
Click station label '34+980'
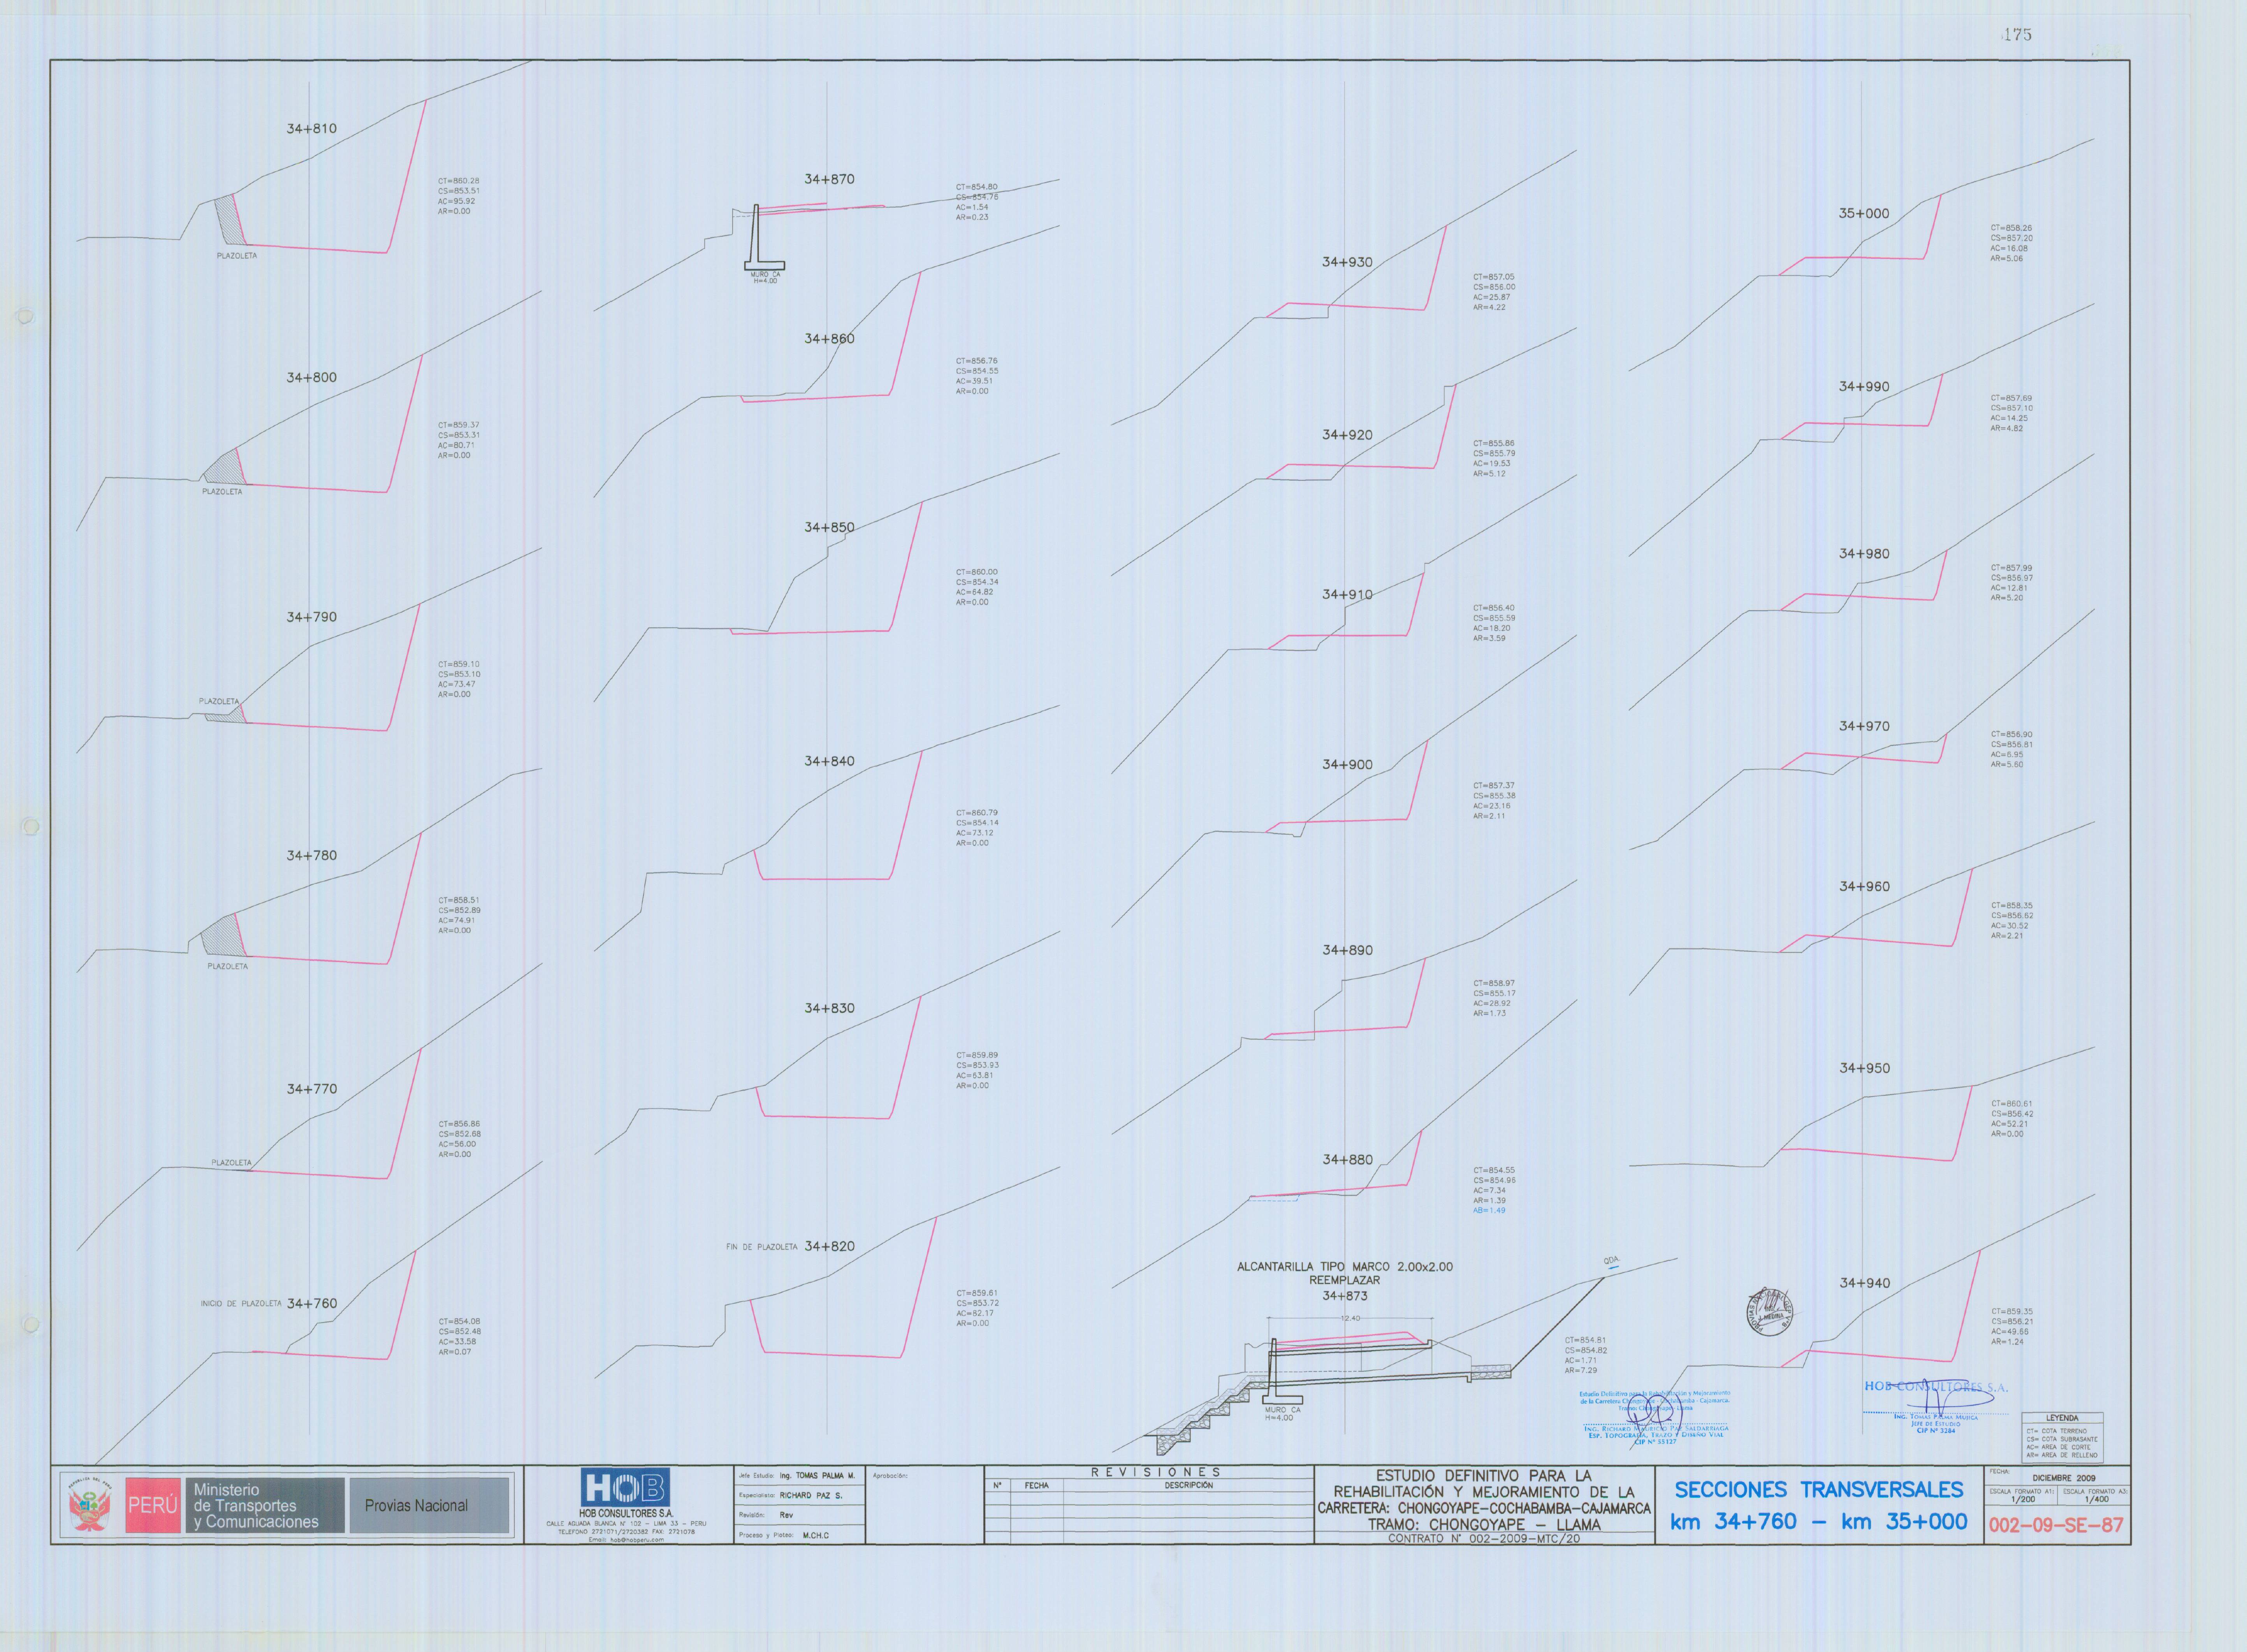click(x=1864, y=554)
